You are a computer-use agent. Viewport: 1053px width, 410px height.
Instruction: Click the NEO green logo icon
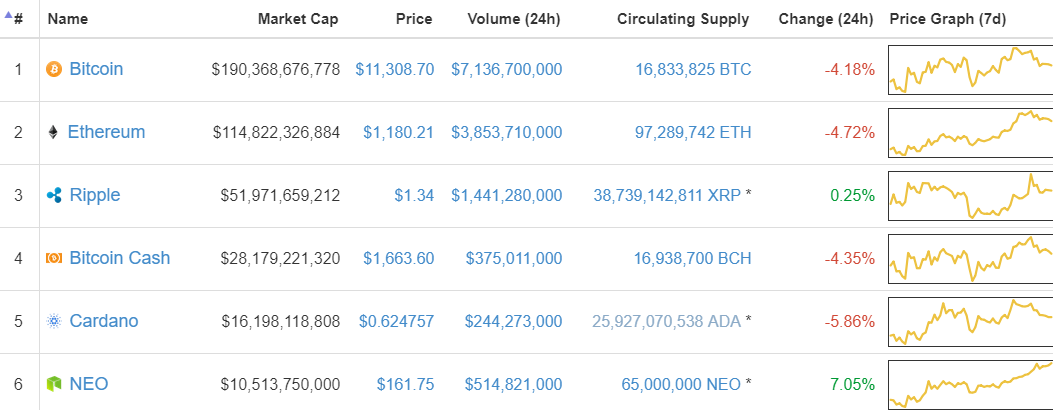[54, 385]
